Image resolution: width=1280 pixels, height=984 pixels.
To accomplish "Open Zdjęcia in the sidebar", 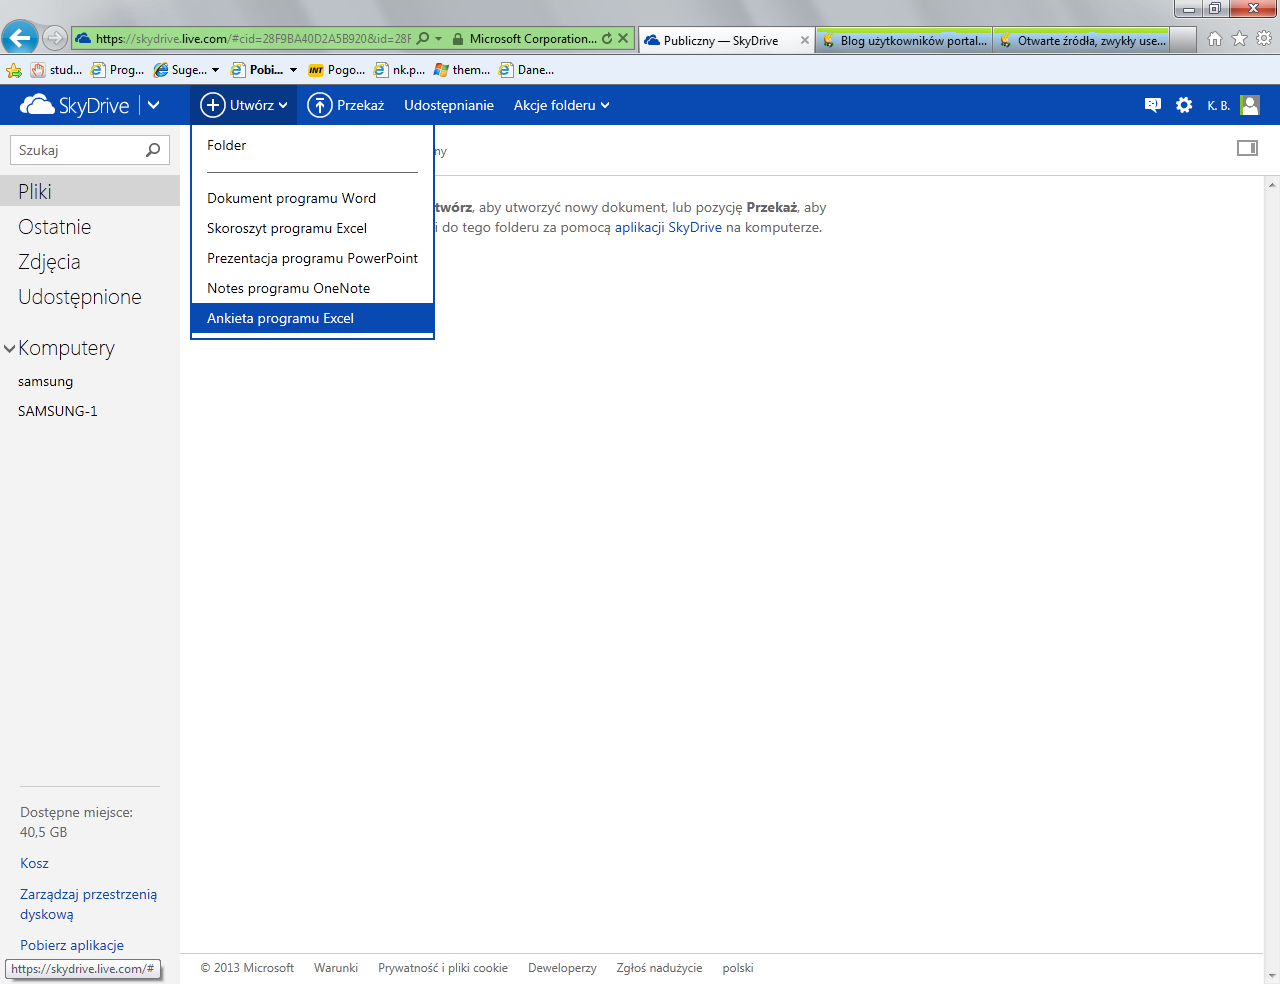I will (49, 262).
